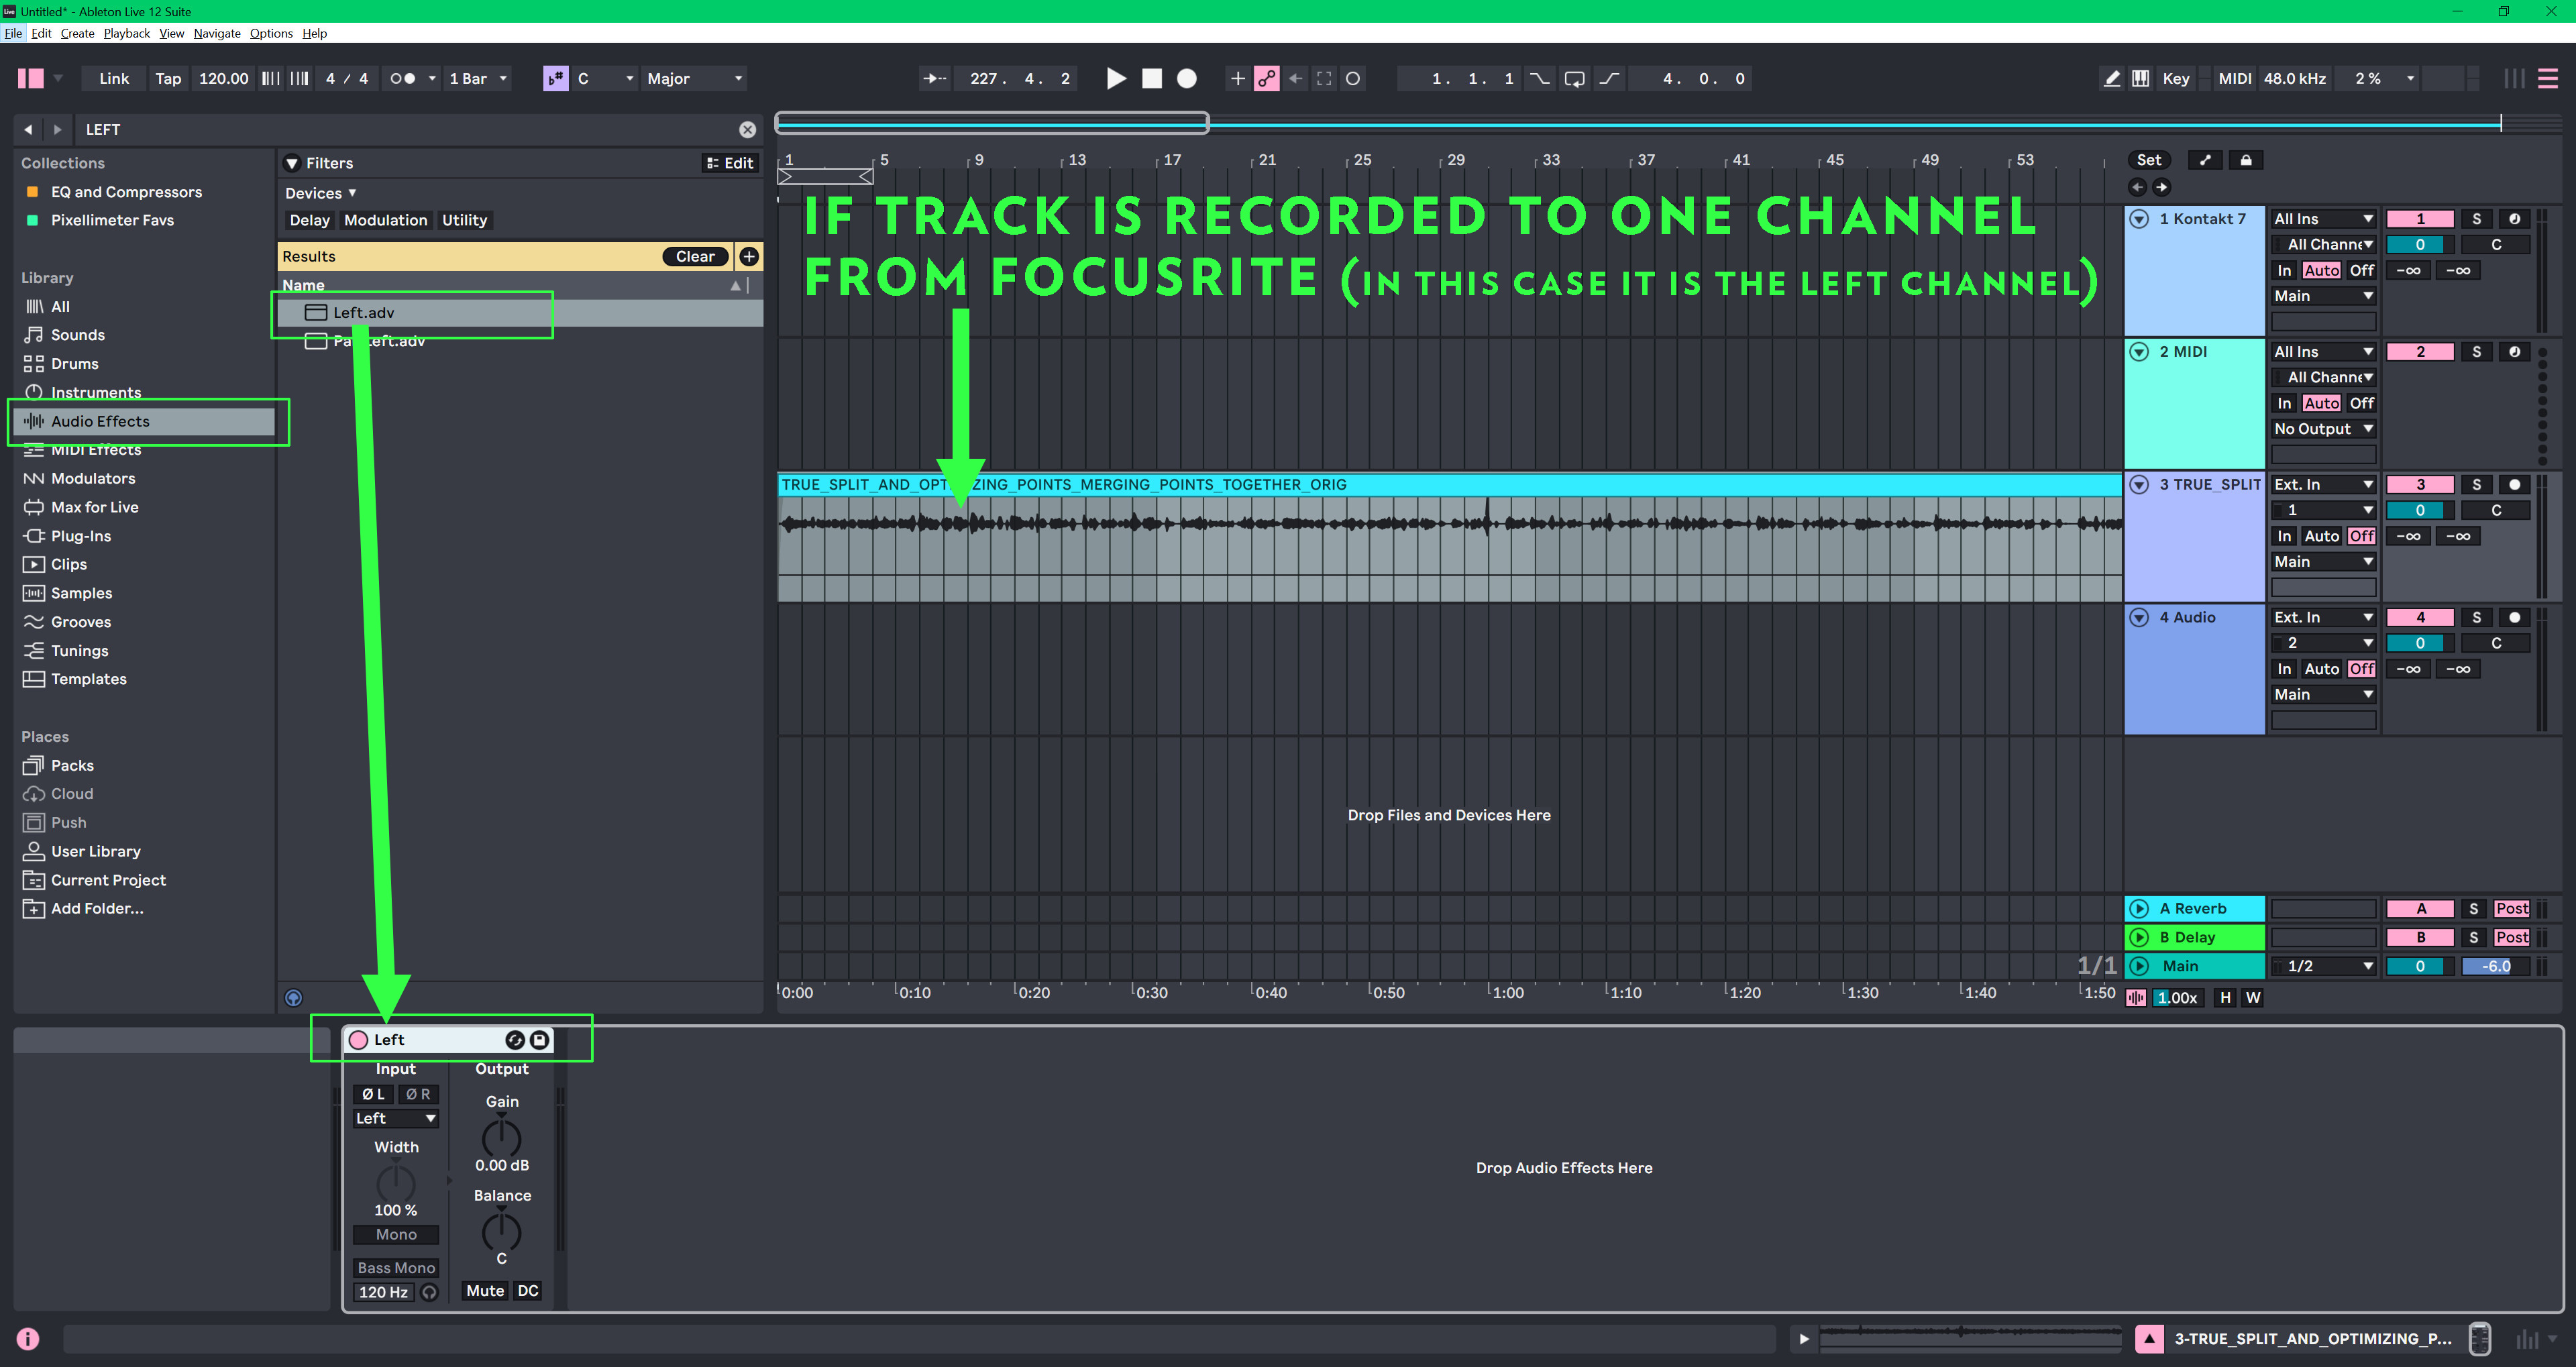2576x1367 pixels.
Task: Open the Plug-Ins category
Action: click(x=80, y=536)
